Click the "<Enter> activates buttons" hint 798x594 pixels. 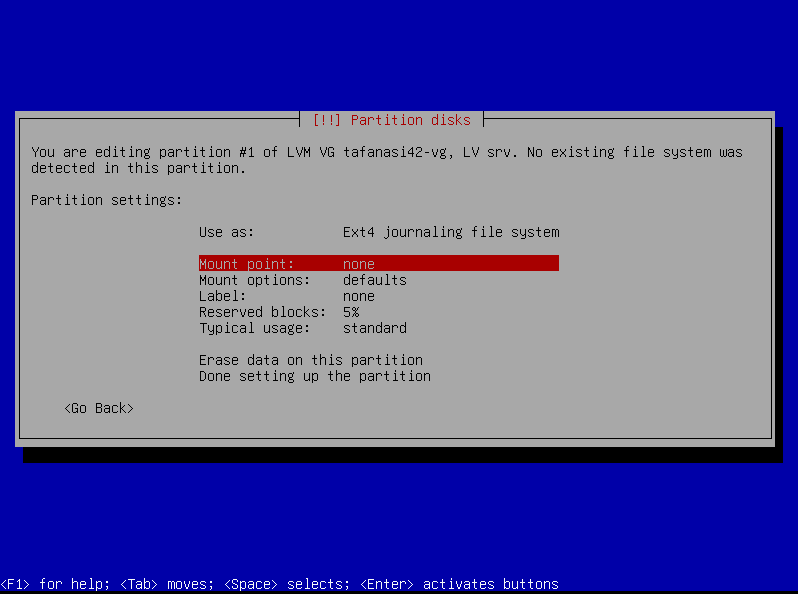pos(458,584)
